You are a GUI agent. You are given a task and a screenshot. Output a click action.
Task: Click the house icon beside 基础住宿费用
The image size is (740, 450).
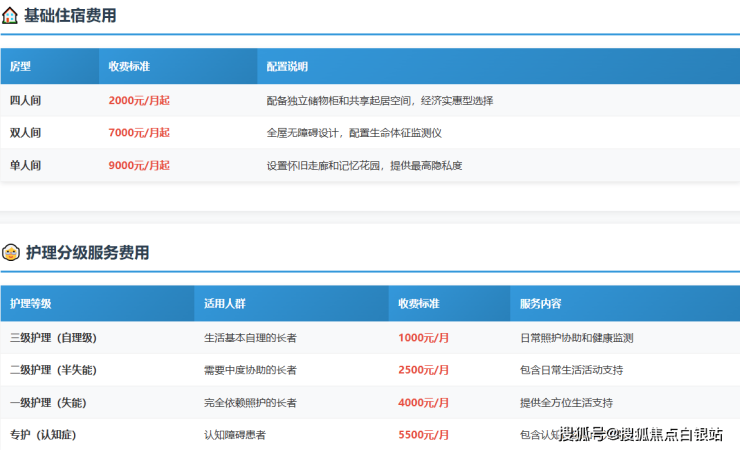(x=10, y=16)
